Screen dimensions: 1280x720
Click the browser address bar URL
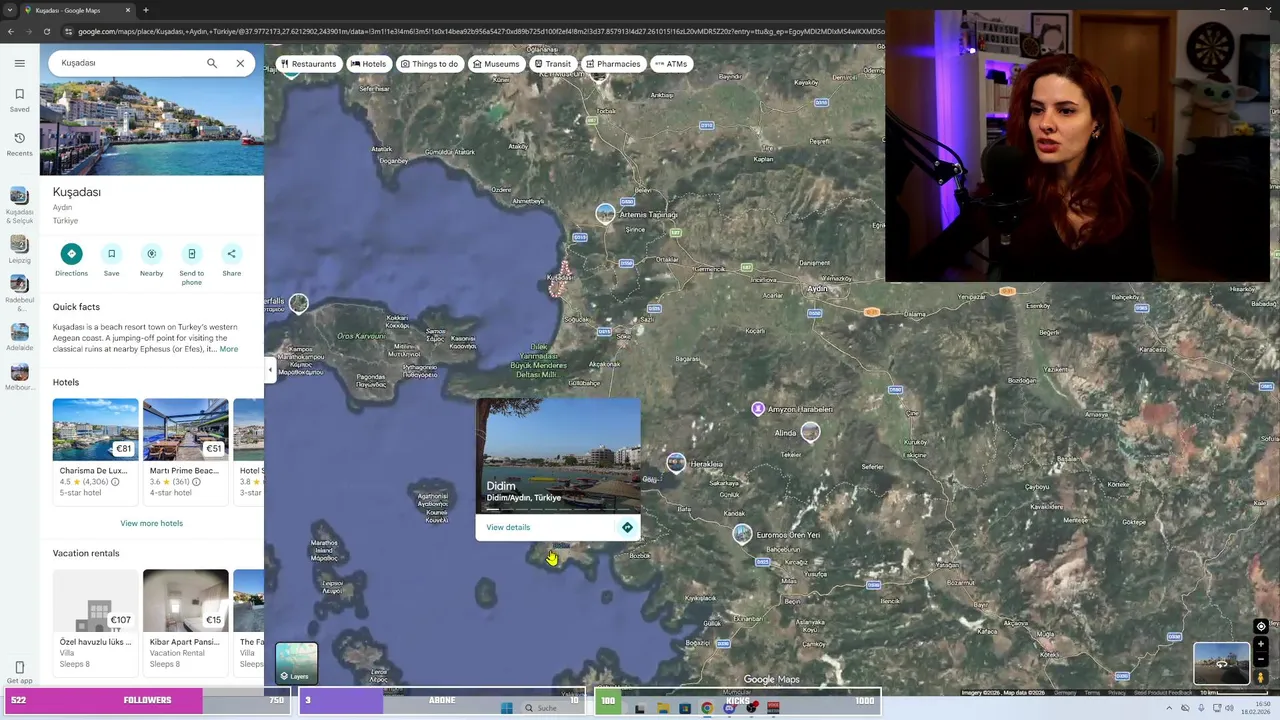481,31
